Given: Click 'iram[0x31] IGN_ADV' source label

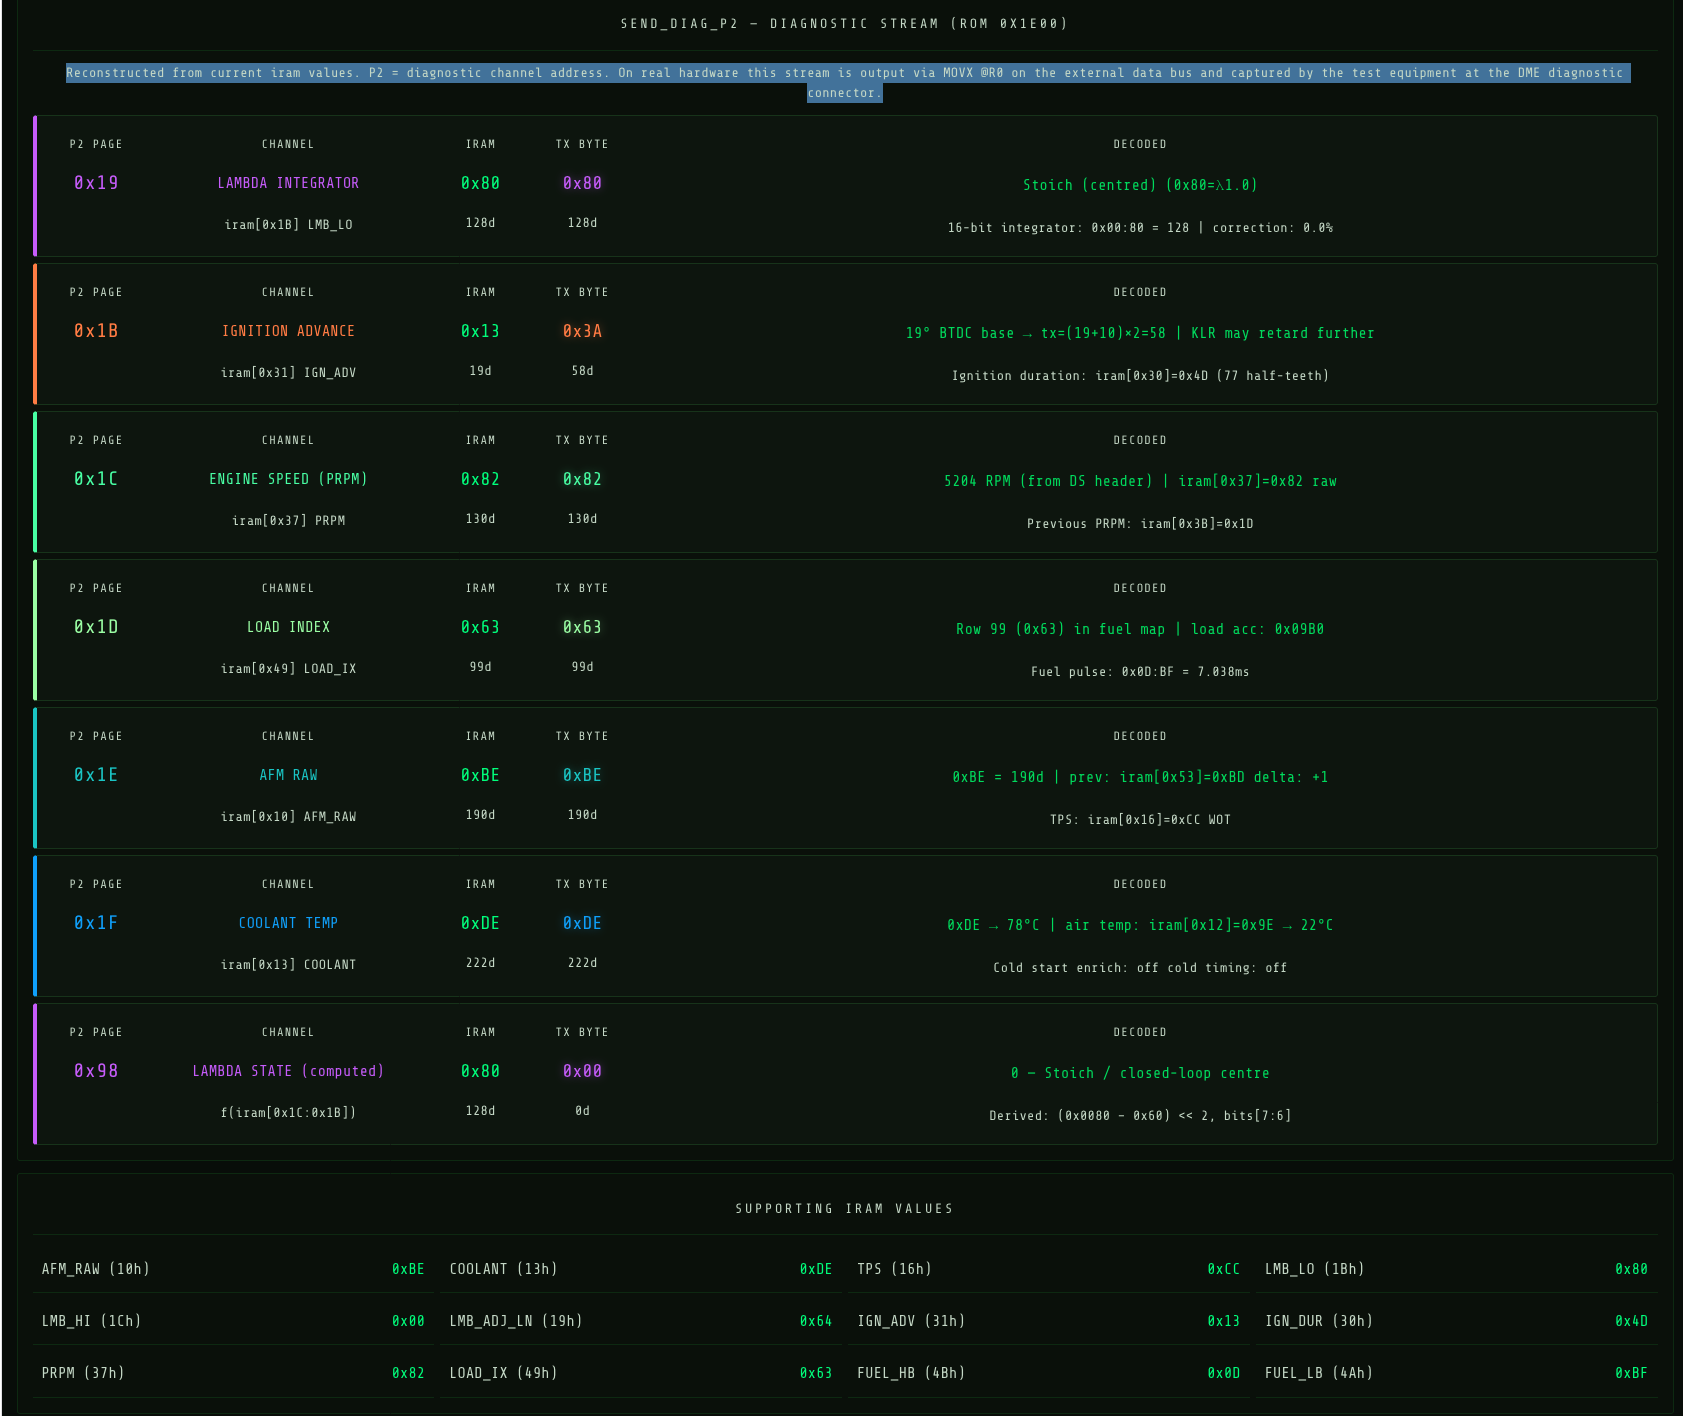Looking at the screenshot, I should click(x=288, y=373).
